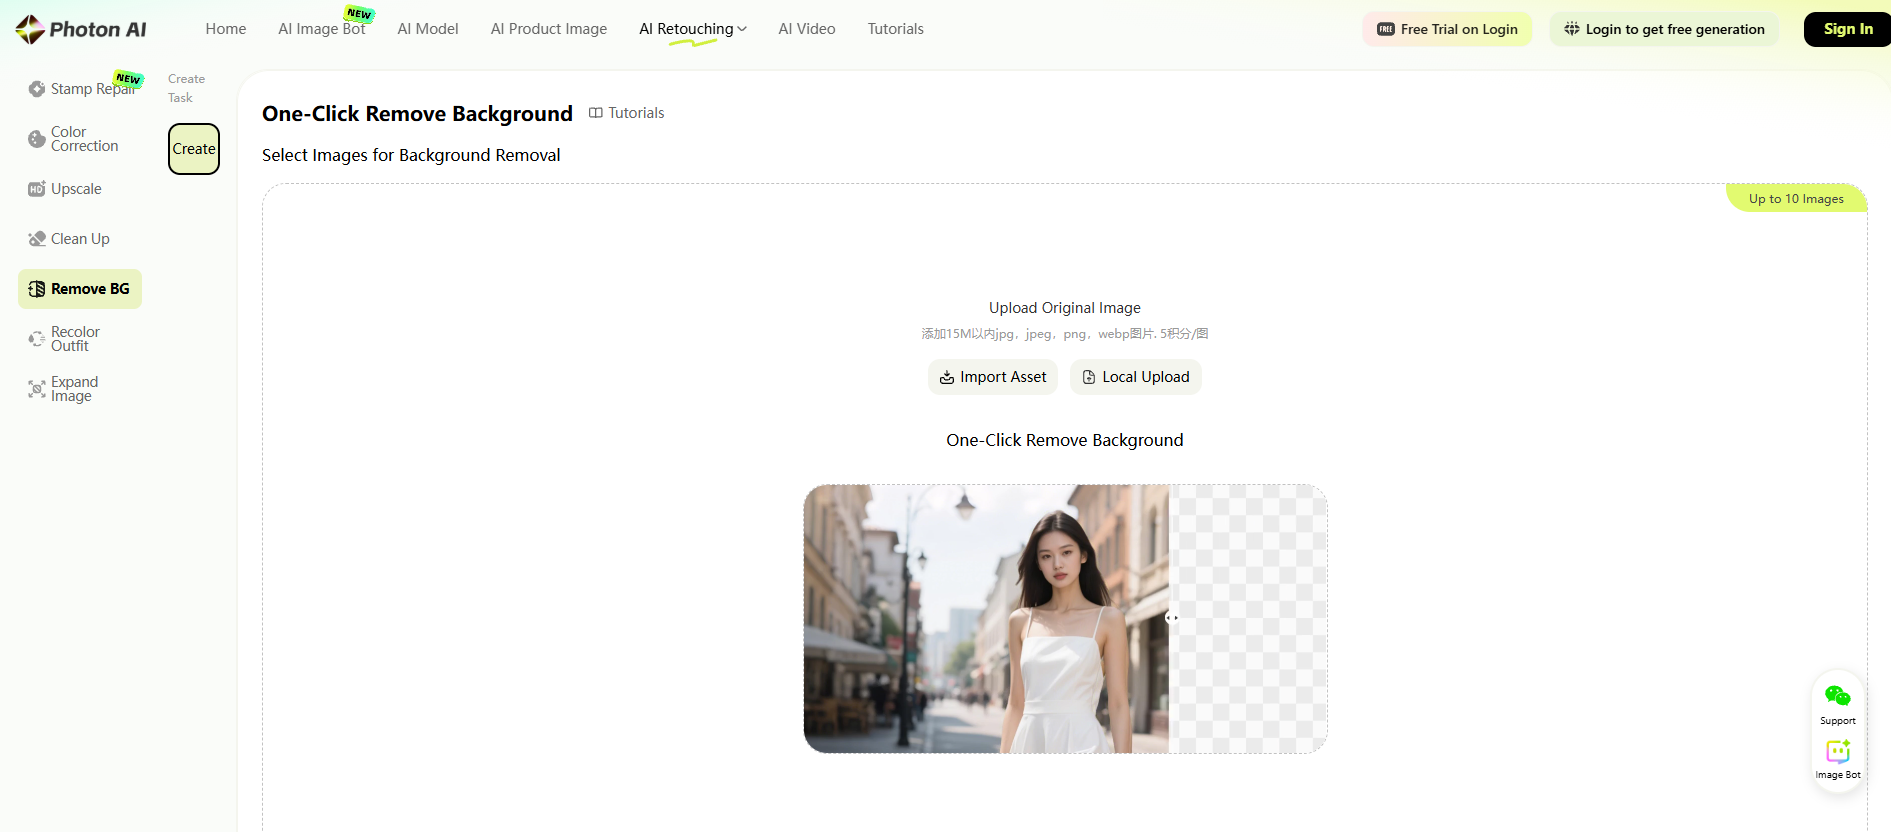Screen dimensions: 1891x832
Task: Open Tutorials link beside page title
Action: click(627, 113)
